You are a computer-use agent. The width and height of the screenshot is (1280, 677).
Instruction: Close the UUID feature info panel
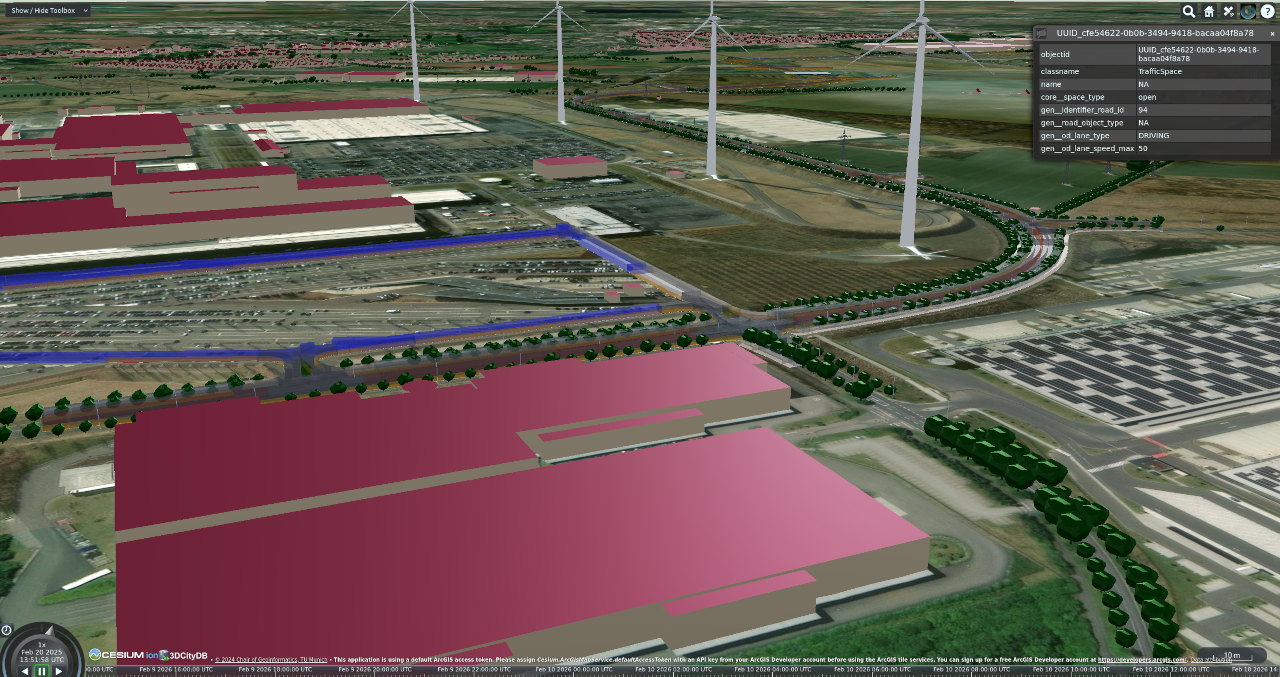[x=1272, y=34]
